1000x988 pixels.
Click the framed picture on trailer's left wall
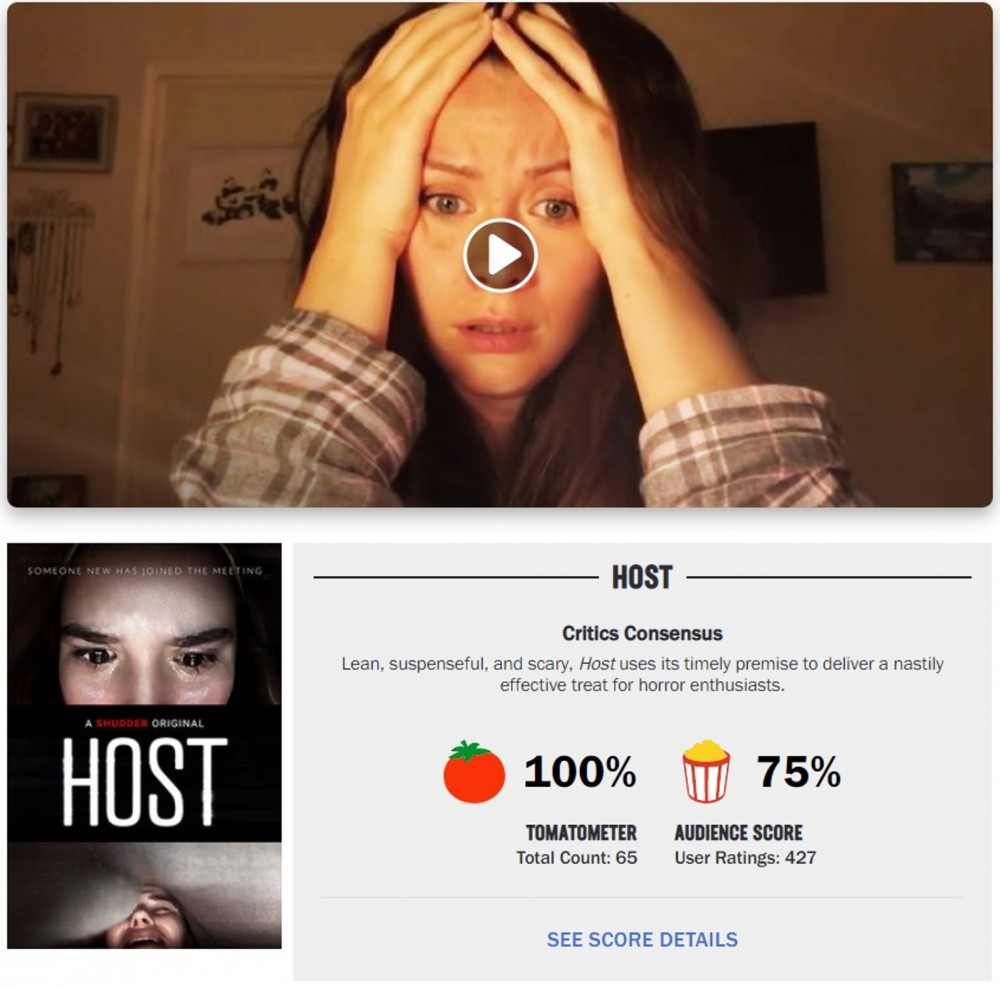(64, 132)
